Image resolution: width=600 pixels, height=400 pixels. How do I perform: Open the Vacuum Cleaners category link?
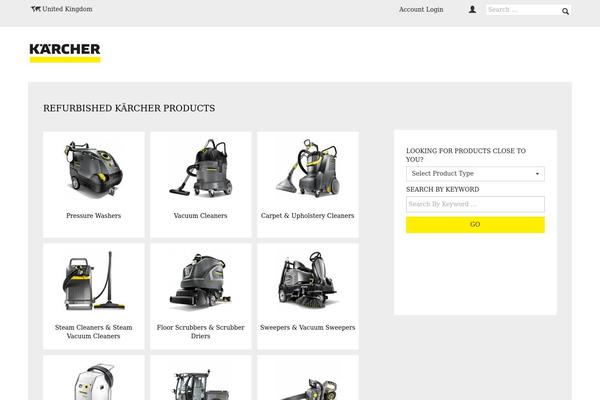tap(201, 216)
